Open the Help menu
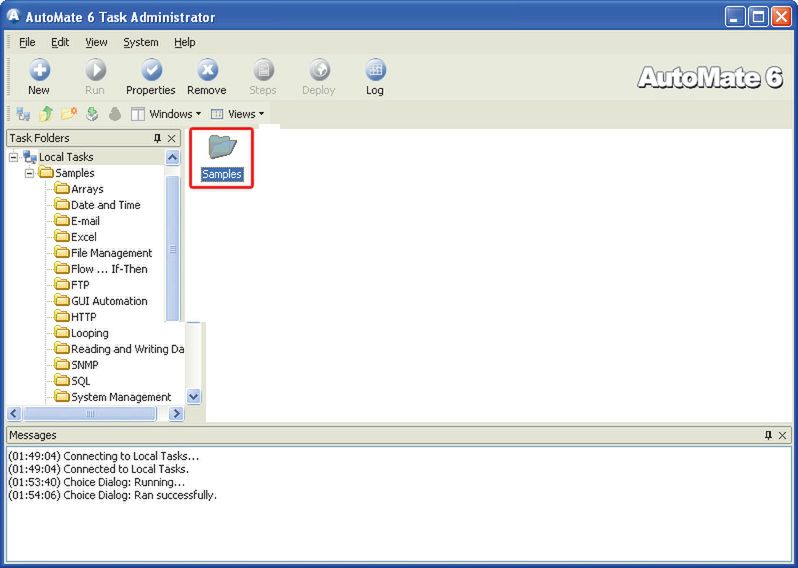 pyautogui.click(x=185, y=42)
